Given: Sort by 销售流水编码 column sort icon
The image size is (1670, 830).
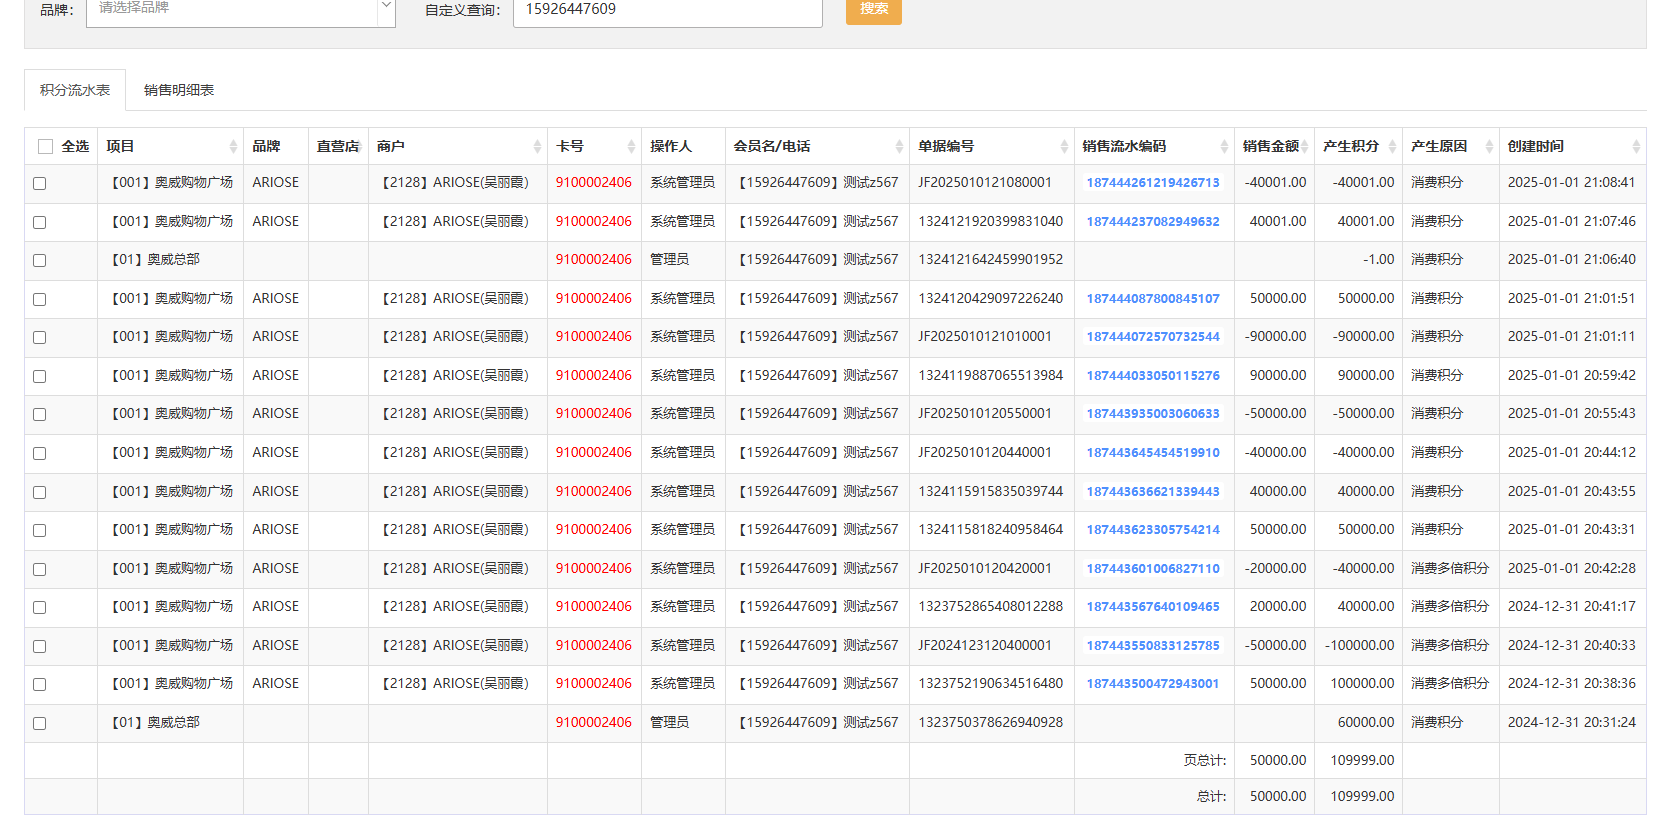Looking at the screenshot, I should [x=1224, y=147].
